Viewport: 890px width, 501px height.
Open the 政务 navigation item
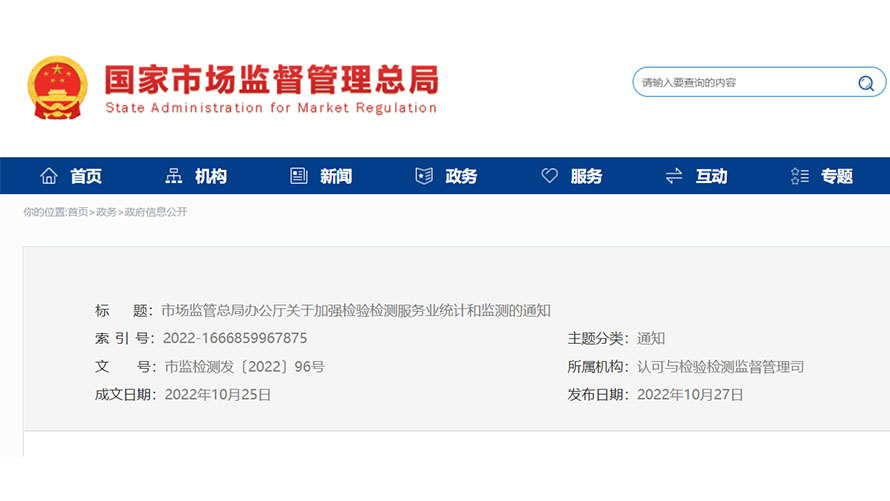point(461,176)
